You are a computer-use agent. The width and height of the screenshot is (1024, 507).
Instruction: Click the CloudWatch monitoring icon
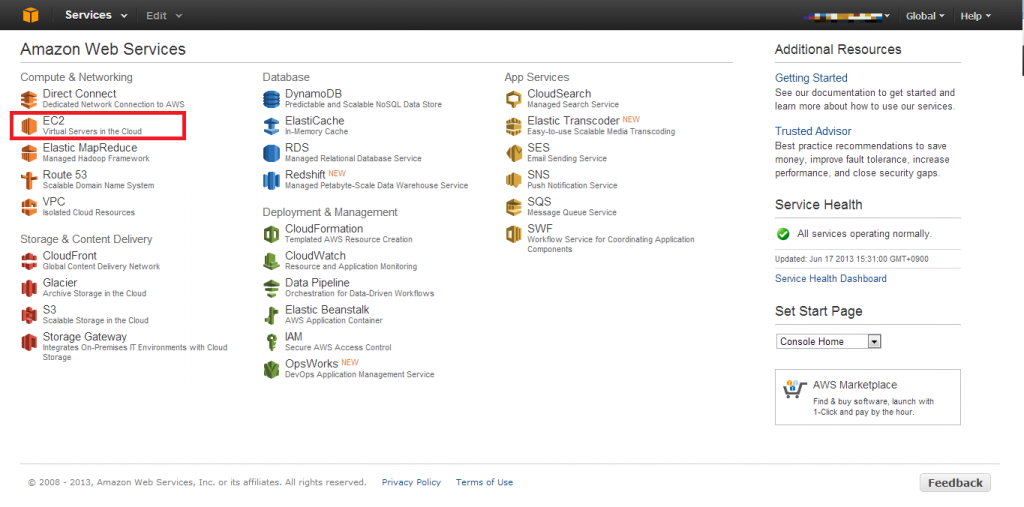[x=271, y=261]
